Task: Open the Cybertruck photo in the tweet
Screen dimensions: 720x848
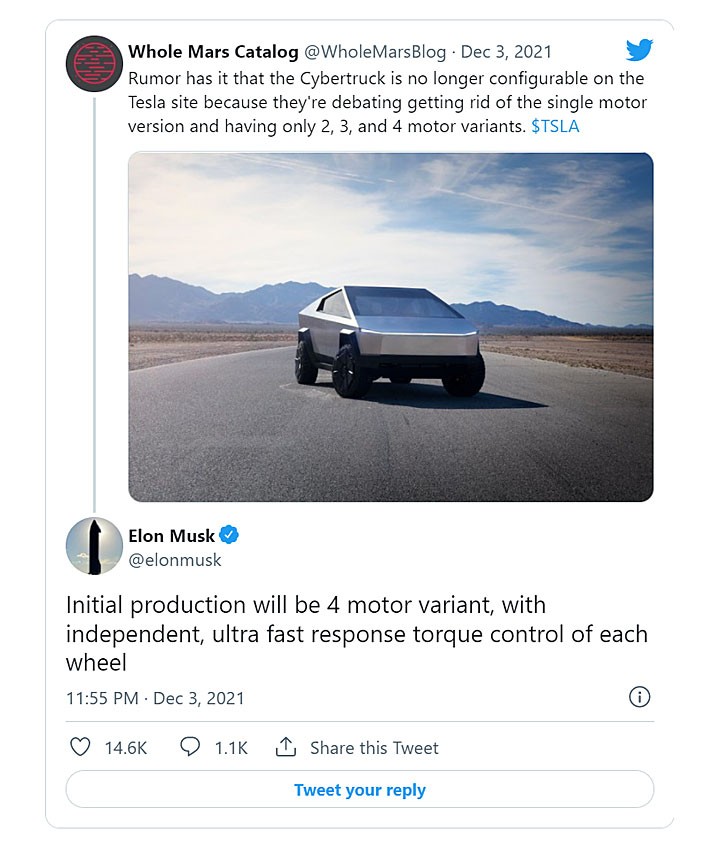Action: pyautogui.click(x=391, y=327)
